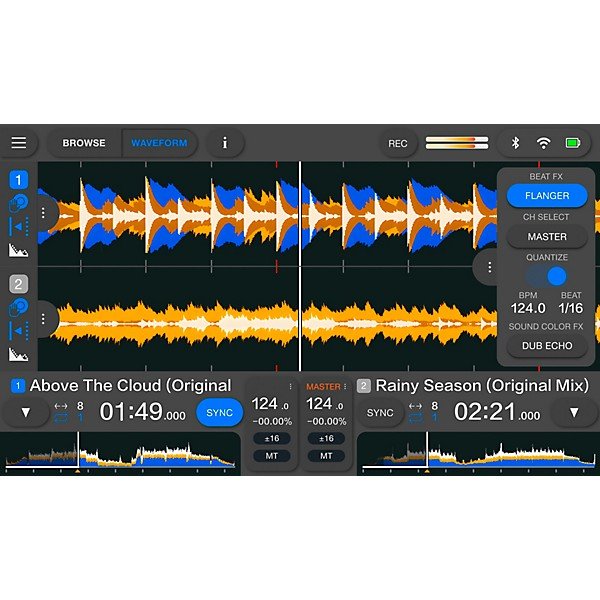The image size is (600, 600).
Task: Open the DUB ECHO sound color FX selector
Action: coord(547,346)
